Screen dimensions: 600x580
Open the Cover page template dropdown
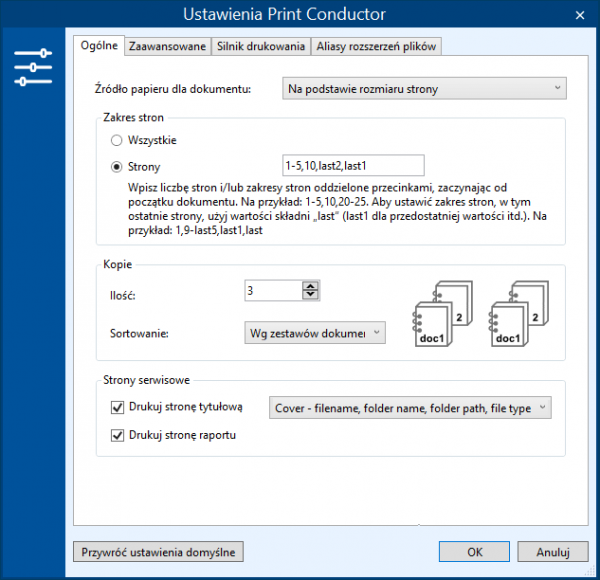click(410, 408)
